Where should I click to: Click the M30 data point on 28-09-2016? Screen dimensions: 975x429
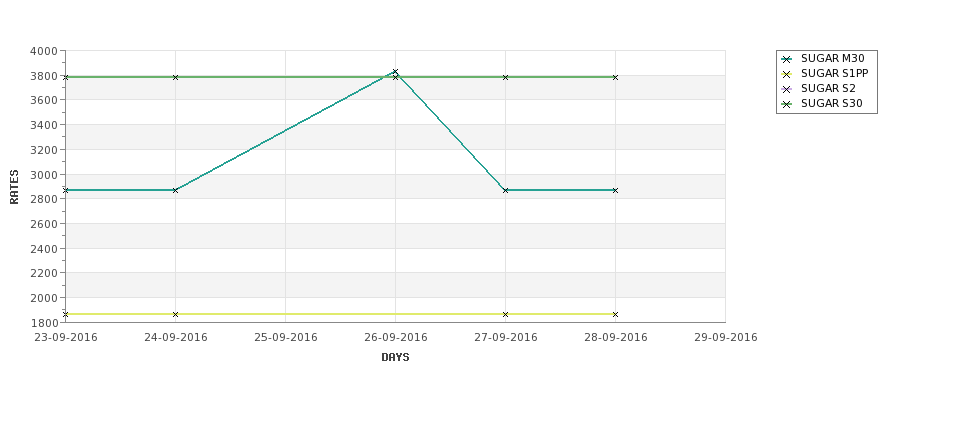coord(615,190)
